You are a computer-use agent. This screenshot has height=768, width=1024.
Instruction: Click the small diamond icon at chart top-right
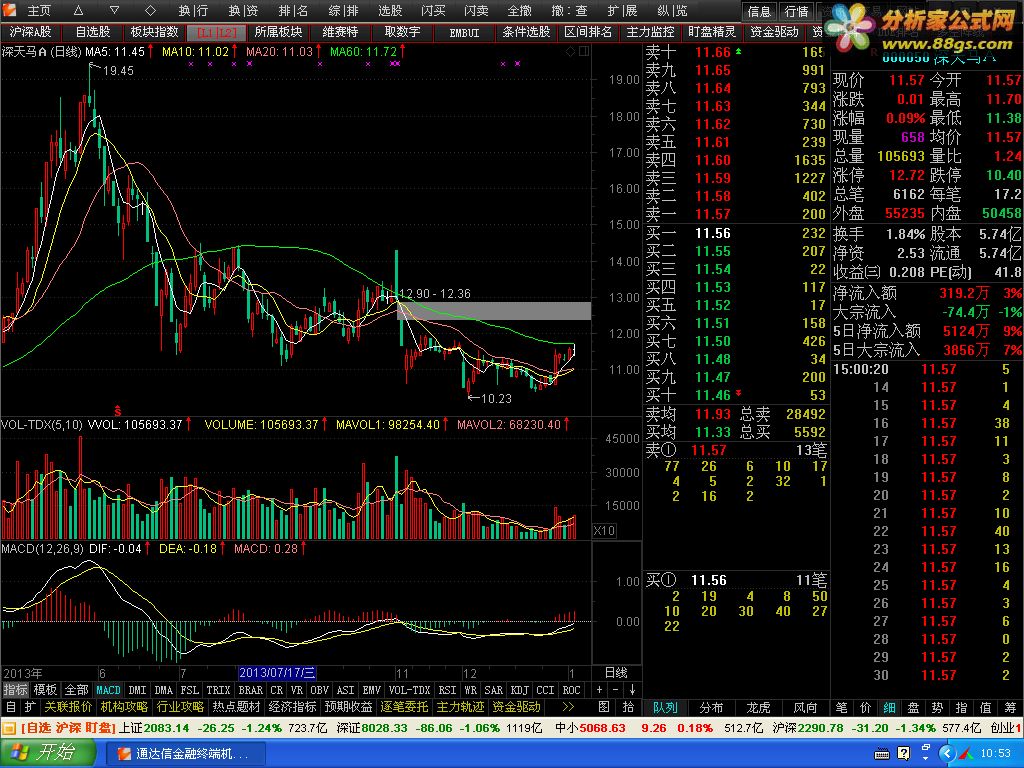coord(570,51)
